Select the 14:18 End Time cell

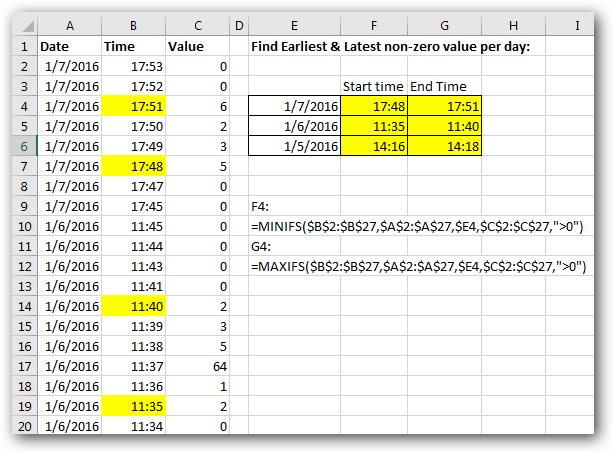[x=439, y=146]
